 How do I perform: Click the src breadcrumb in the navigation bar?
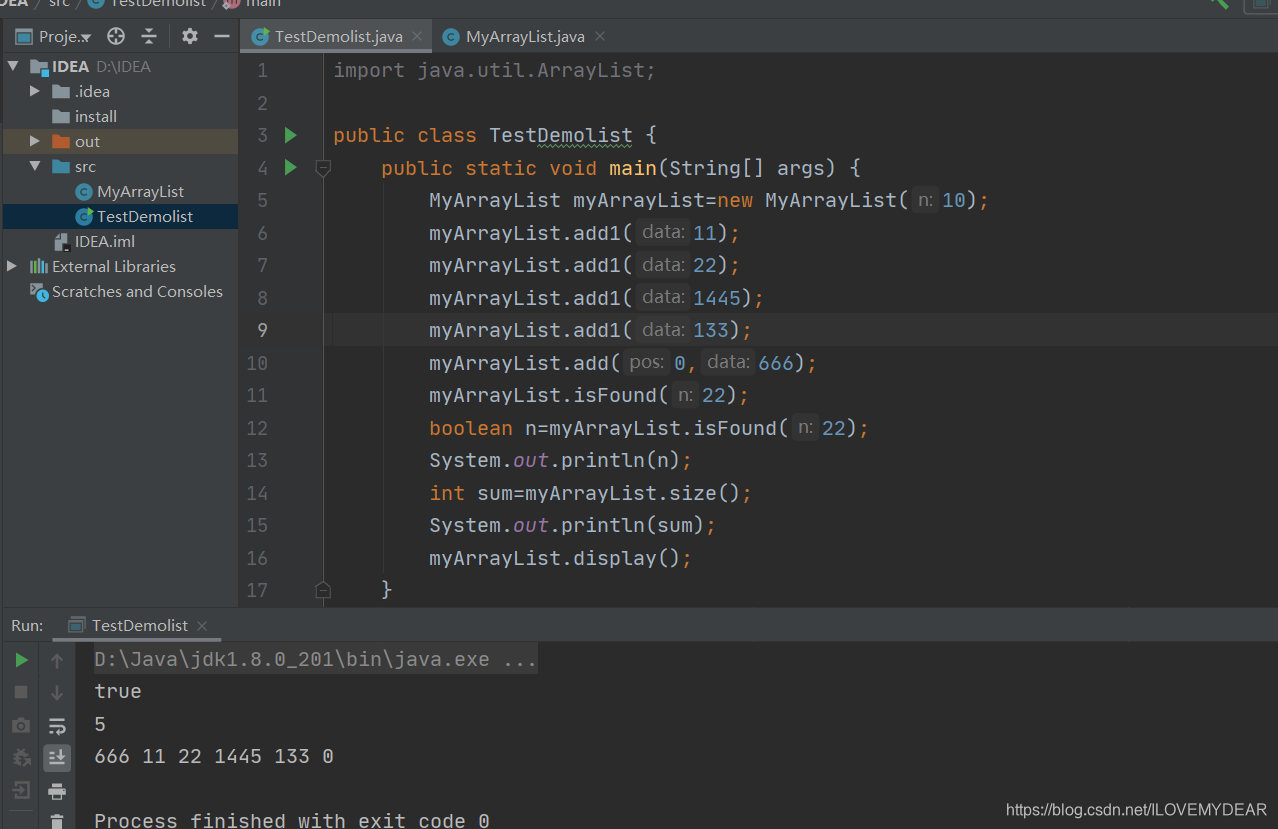pos(59,3)
